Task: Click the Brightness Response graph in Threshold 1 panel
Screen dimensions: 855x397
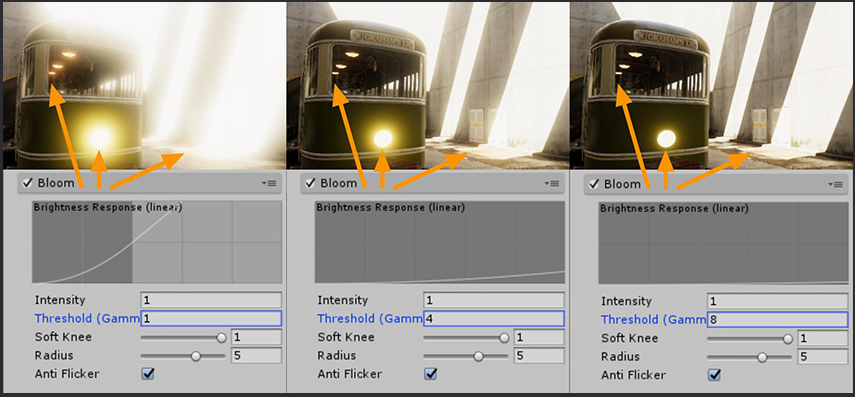Action: click(157, 242)
